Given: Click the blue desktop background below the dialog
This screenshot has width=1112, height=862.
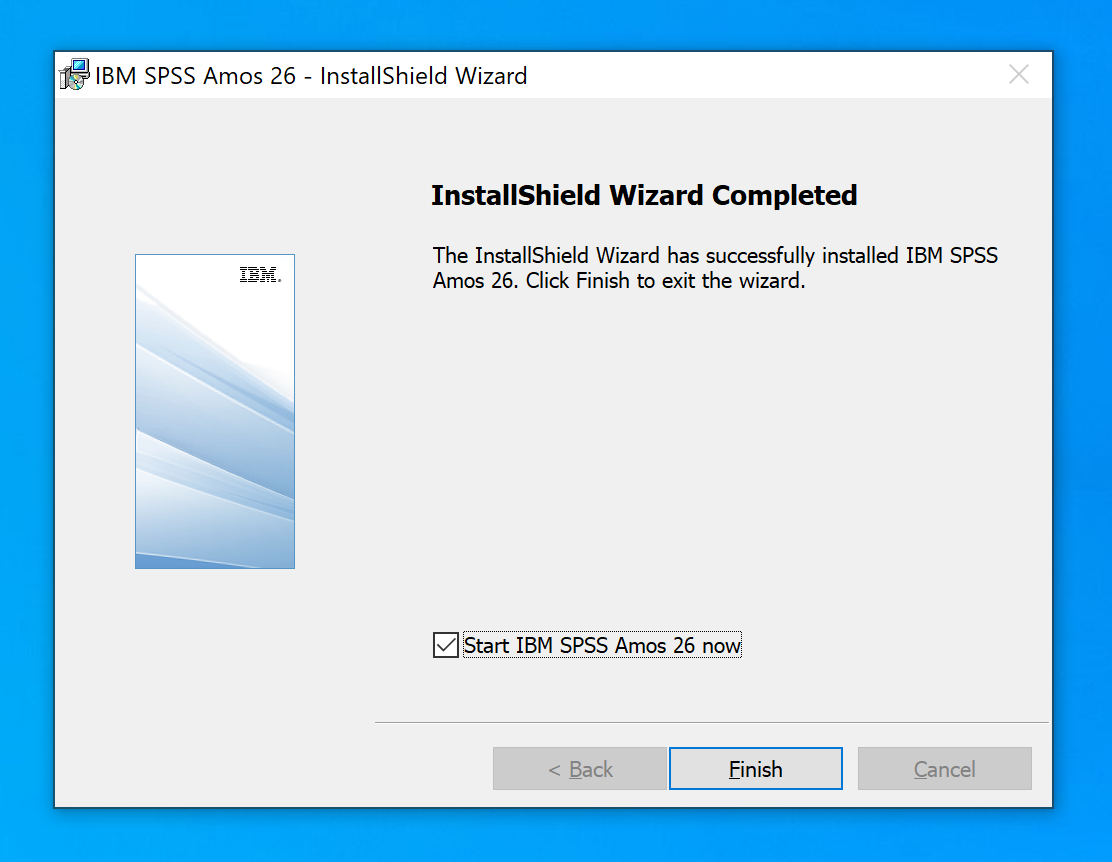Looking at the screenshot, I should pyautogui.click(x=556, y=835).
